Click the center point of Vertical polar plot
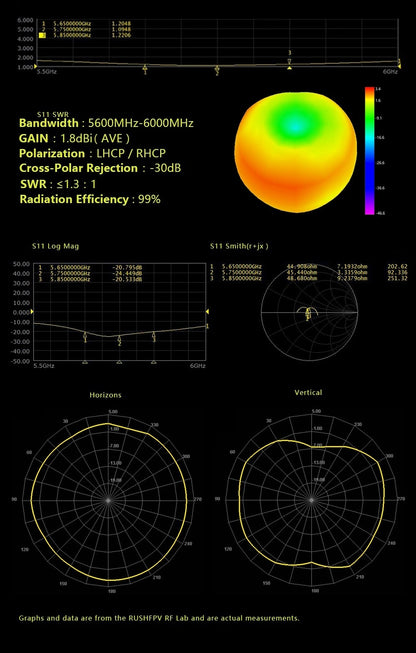 tap(311, 500)
